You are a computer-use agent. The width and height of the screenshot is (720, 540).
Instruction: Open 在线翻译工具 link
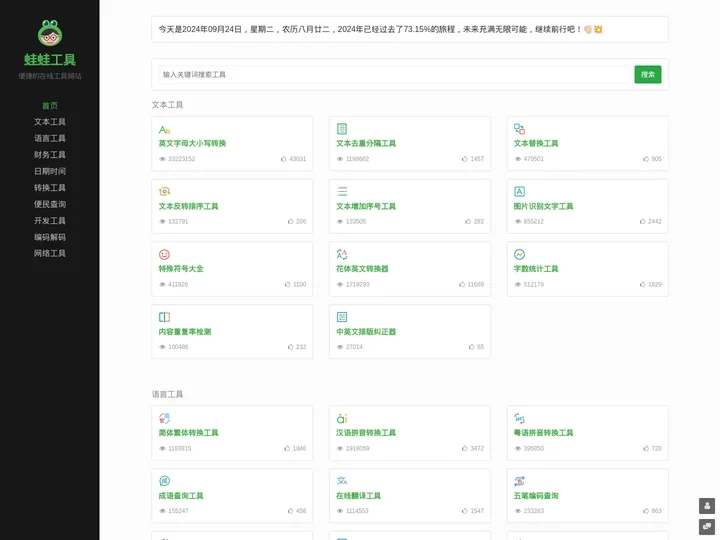coord(359,495)
